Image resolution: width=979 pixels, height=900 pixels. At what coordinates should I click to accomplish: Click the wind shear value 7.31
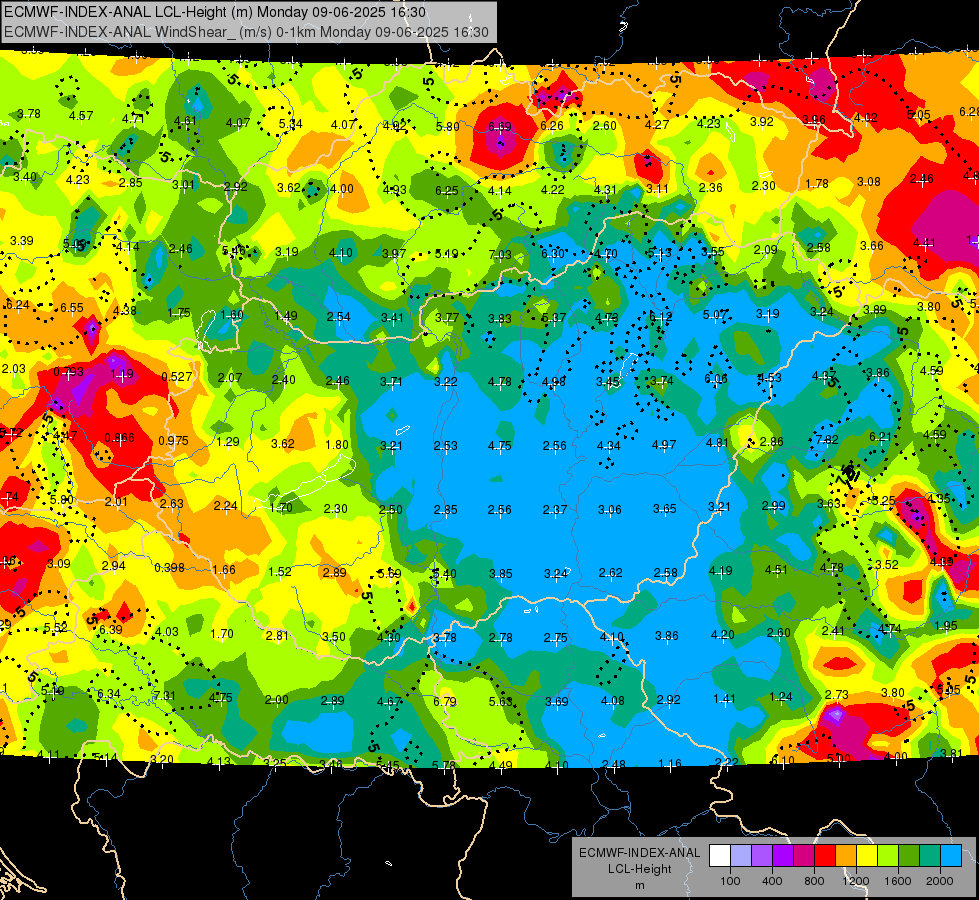(164, 696)
